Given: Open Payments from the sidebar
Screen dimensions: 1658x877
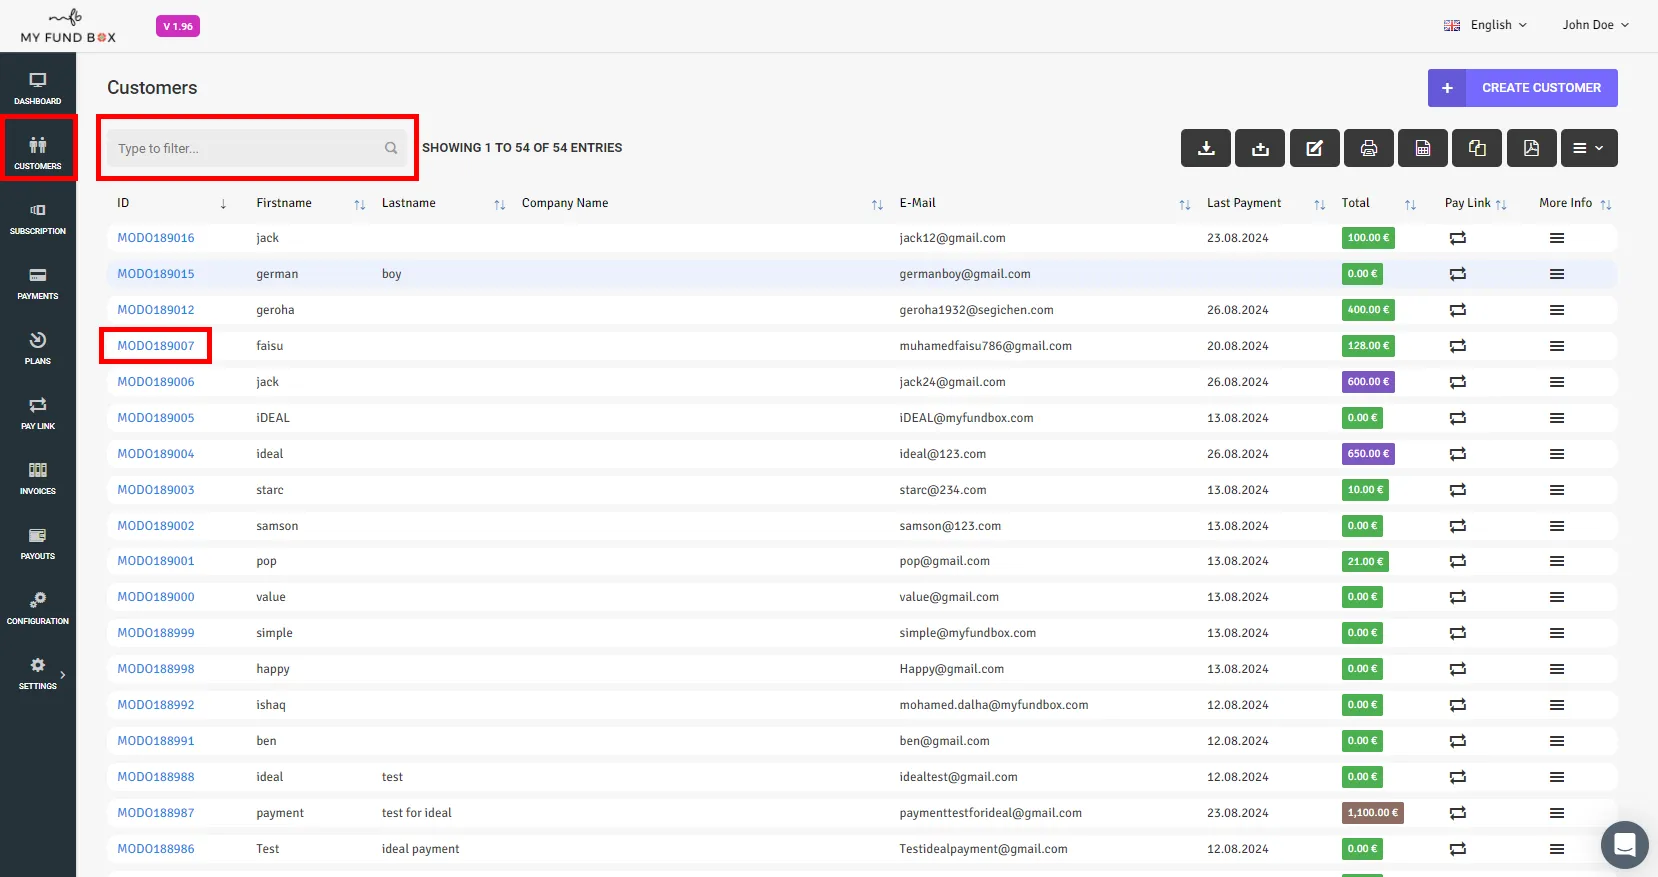Looking at the screenshot, I should point(38,284).
